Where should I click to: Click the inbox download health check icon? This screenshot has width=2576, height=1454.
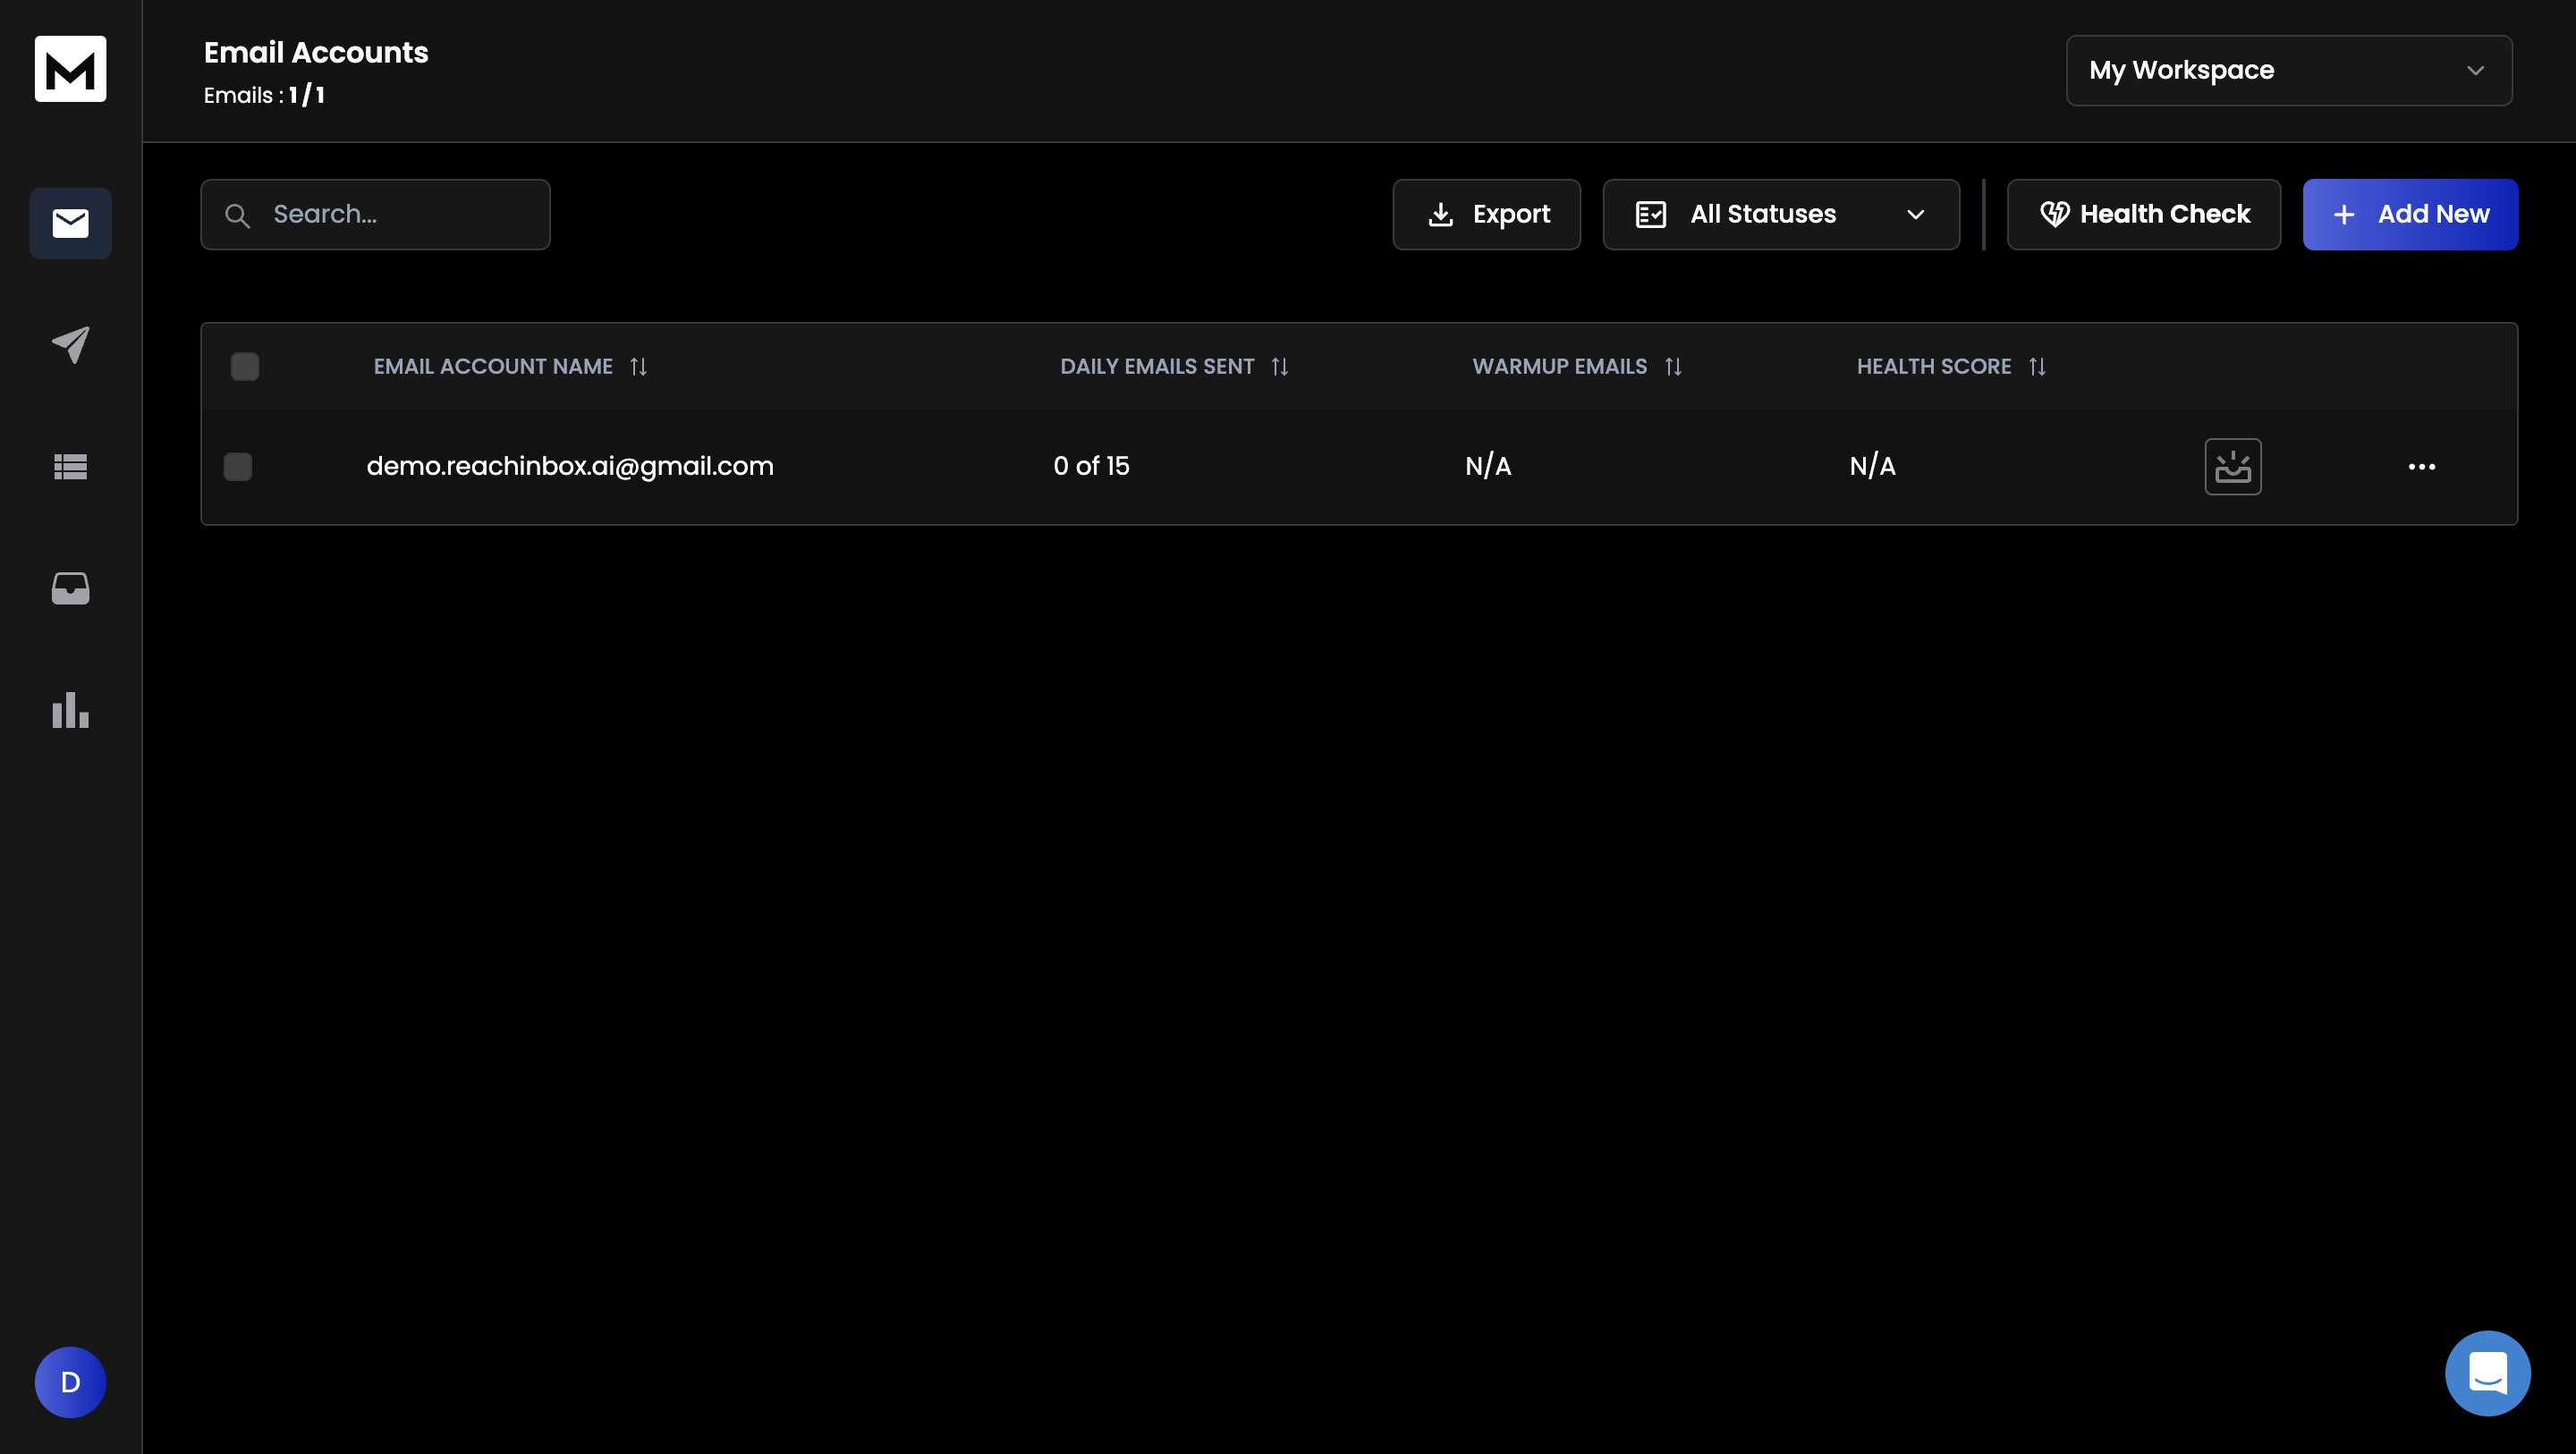coord(2233,465)
